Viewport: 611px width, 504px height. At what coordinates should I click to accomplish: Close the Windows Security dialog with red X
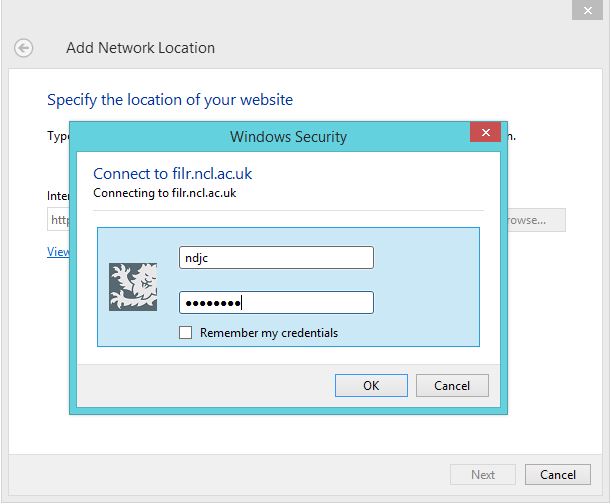point(485,134)
